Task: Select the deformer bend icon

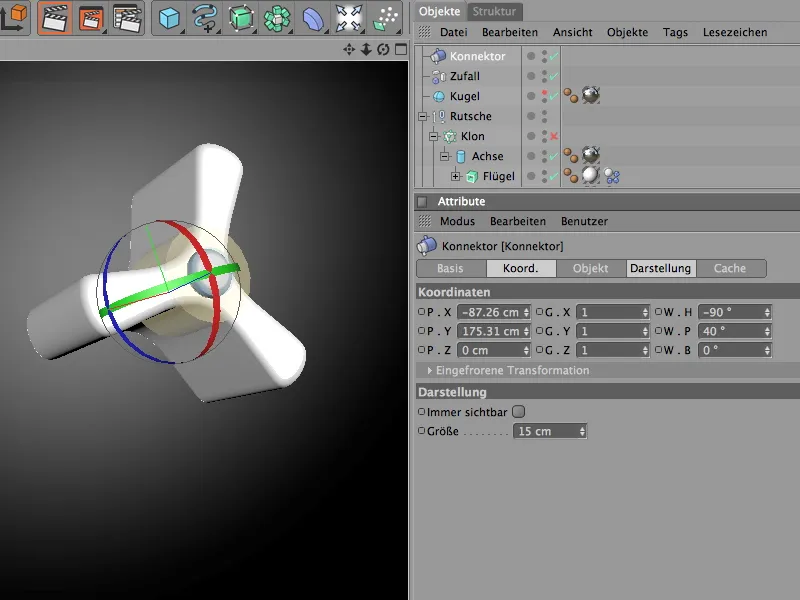Action: [313, 18]
